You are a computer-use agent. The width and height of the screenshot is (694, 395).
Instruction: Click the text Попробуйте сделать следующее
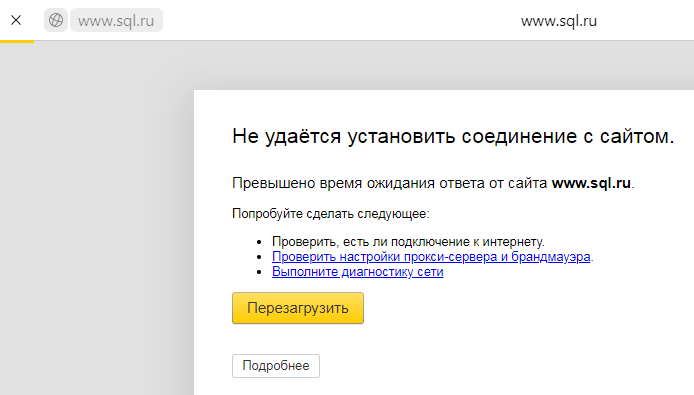click(x=331, y=214)
